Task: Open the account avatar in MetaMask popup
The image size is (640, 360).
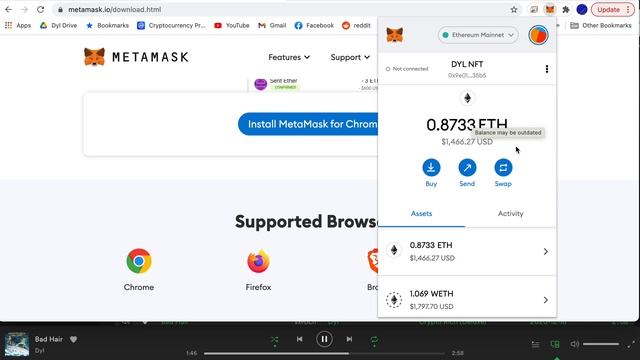Action: point(538,35)
